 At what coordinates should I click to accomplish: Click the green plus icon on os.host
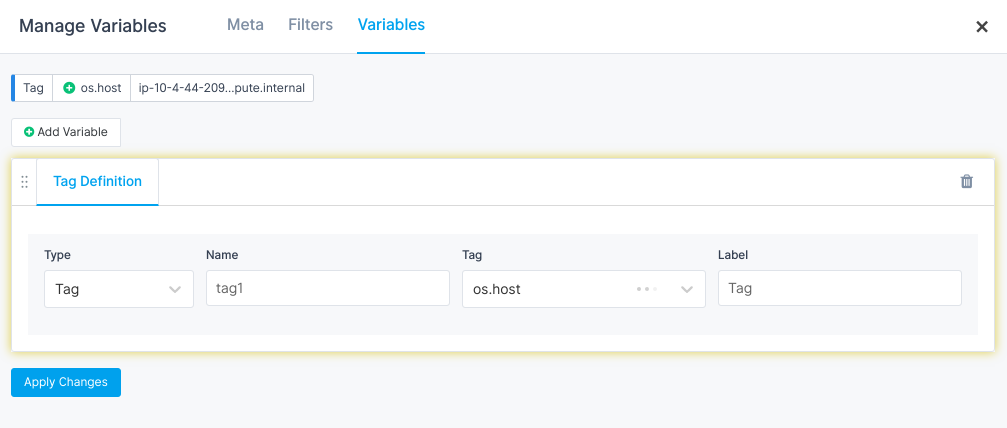click(x=69, y=88)
